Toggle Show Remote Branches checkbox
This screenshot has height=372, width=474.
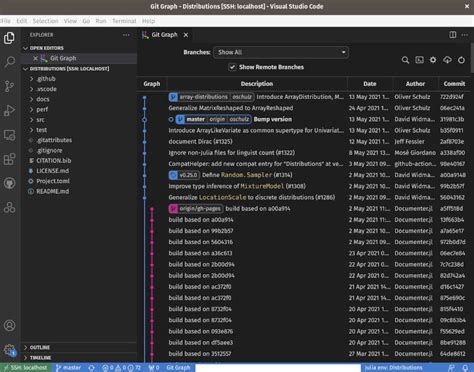coord(232,67)
